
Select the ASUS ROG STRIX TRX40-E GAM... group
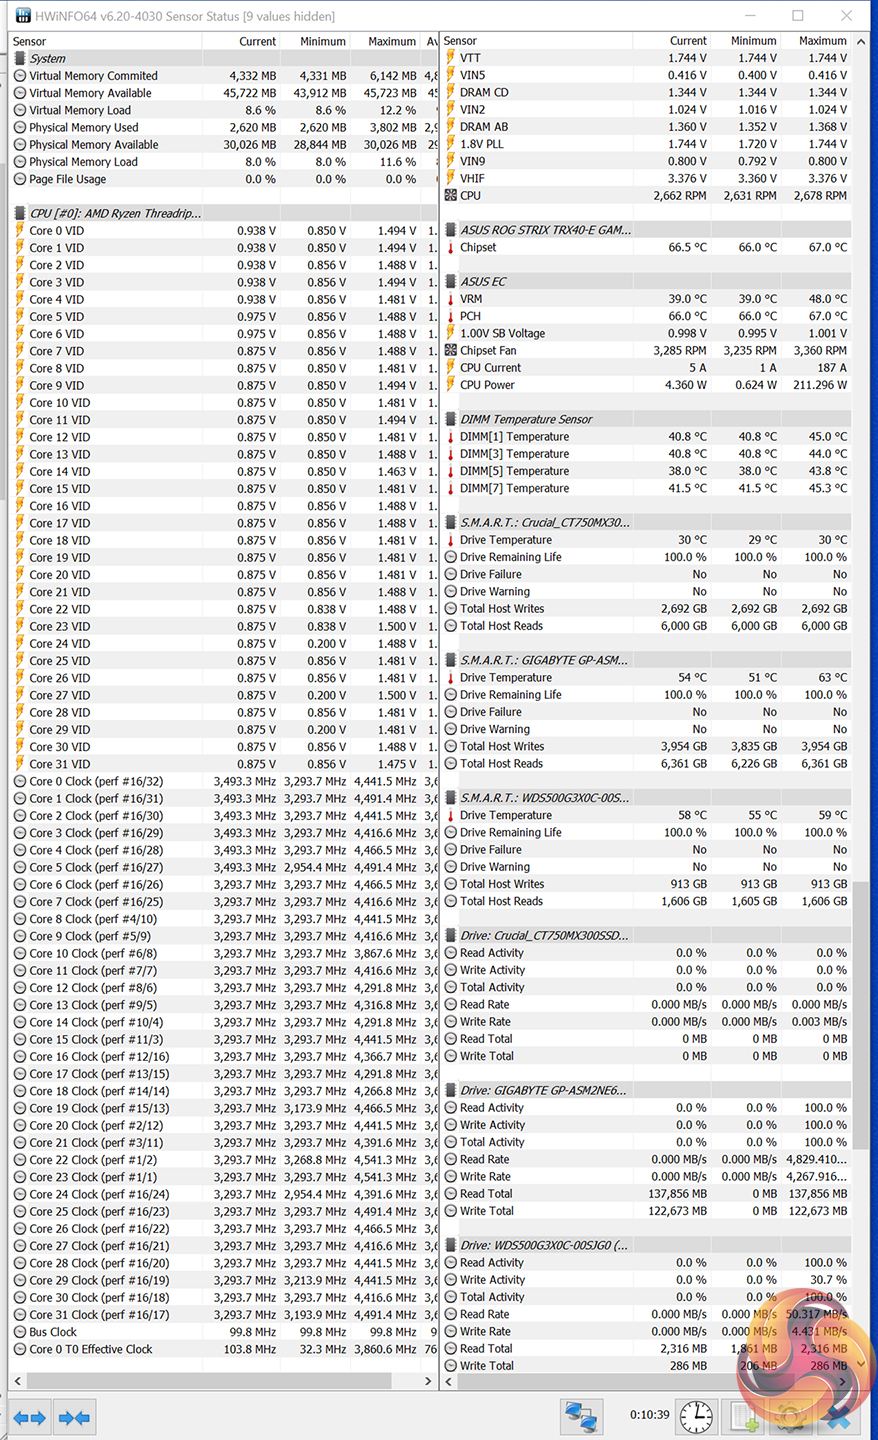tap(646, 230)
